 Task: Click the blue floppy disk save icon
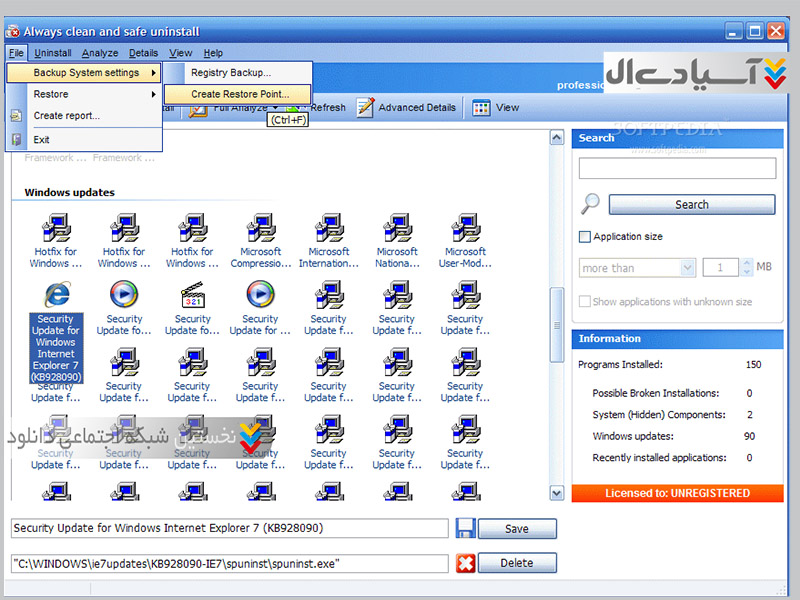(x=465, y=529)
